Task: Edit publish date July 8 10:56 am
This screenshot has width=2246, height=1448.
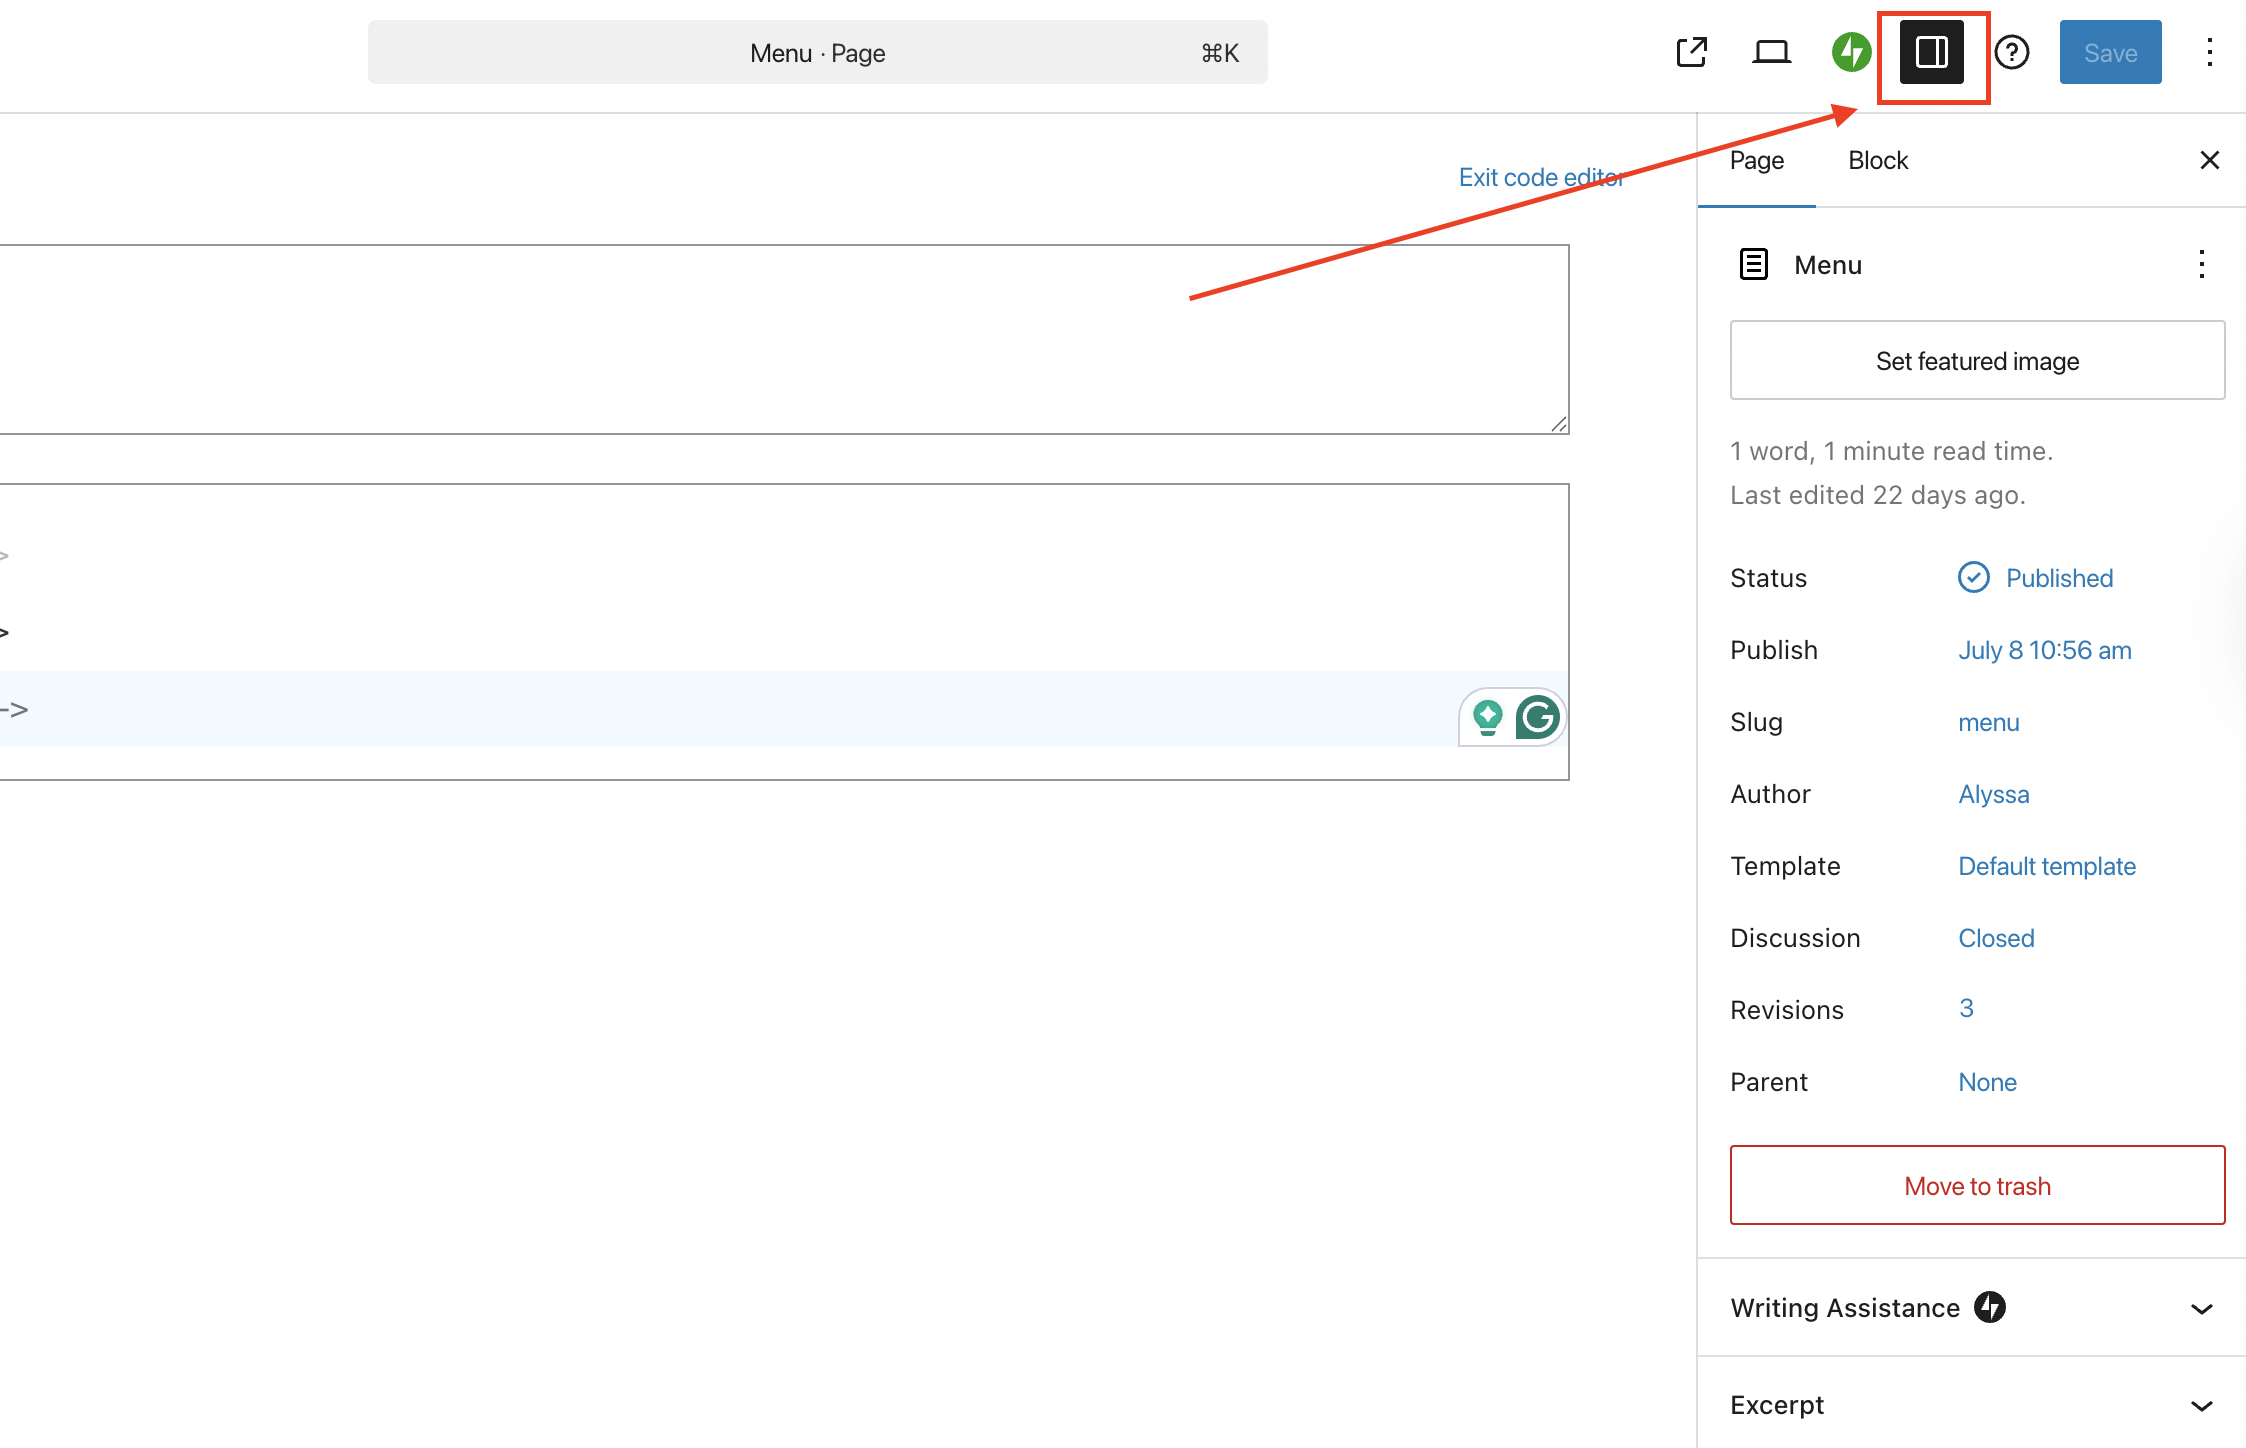Action: (x=2045, y=650)
